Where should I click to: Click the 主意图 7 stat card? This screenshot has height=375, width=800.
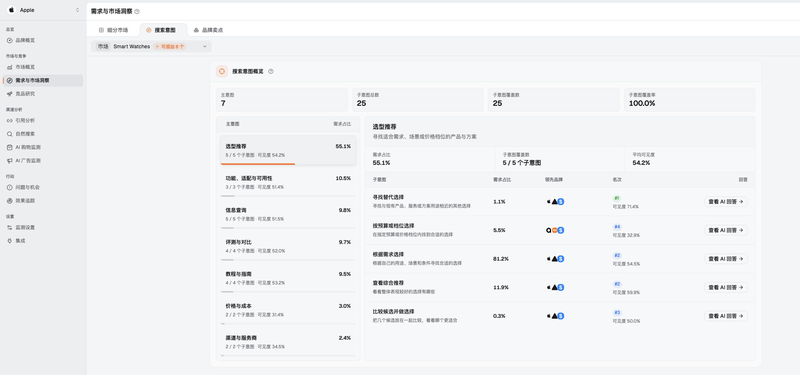(x=282, y=99)
